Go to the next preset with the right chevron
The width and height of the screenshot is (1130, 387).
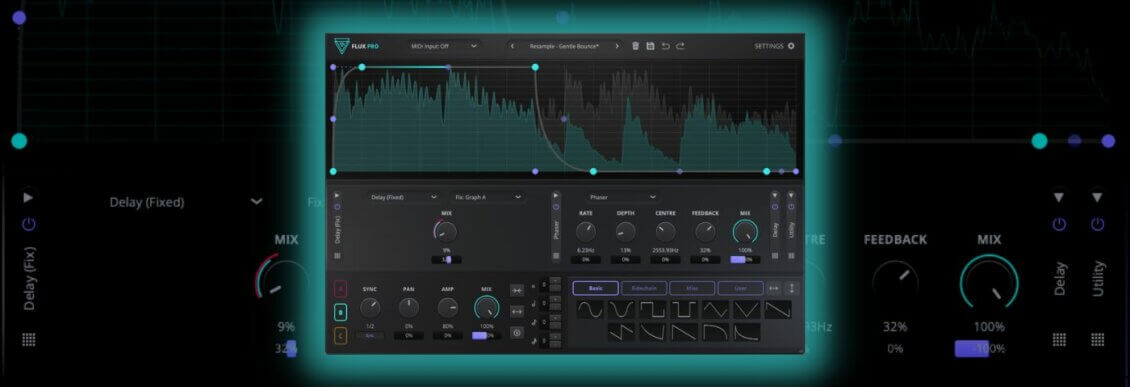click(617, 46)
